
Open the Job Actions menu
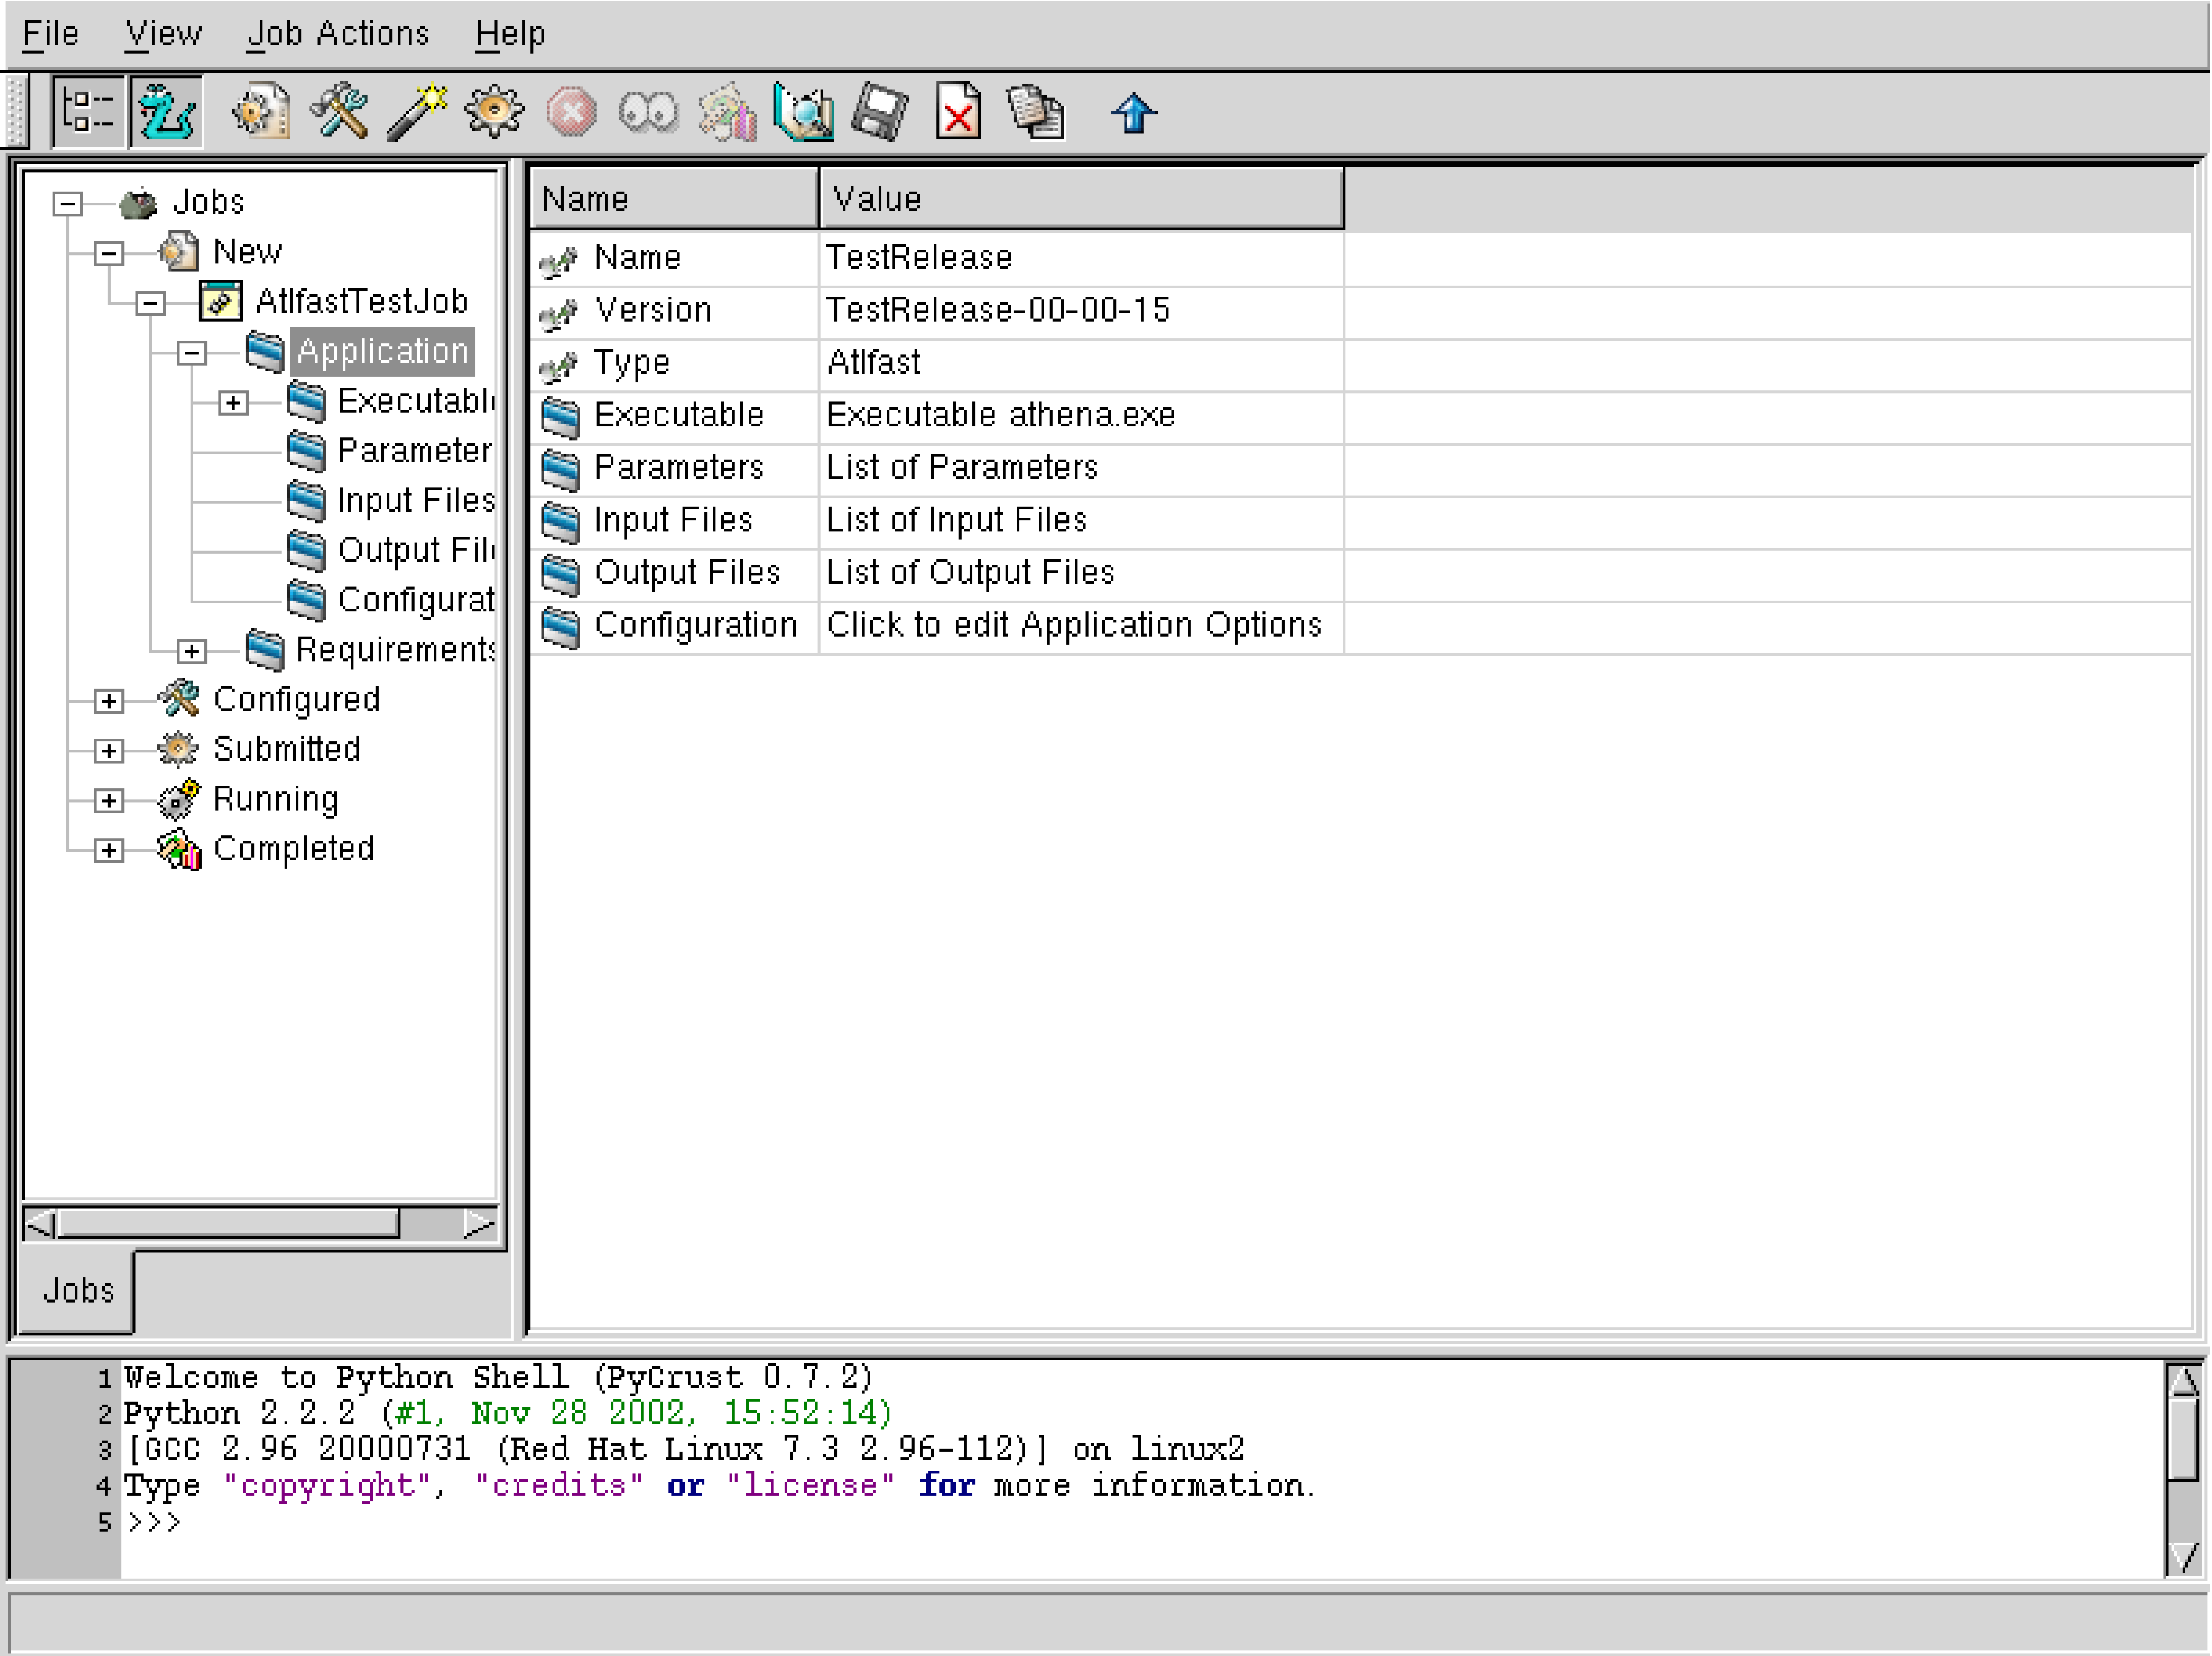pyautogui.click(x=338, y=34)
